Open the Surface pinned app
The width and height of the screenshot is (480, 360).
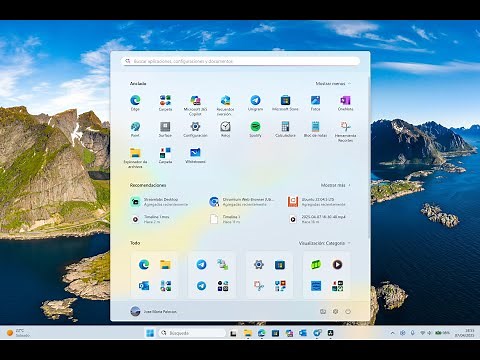165,129
